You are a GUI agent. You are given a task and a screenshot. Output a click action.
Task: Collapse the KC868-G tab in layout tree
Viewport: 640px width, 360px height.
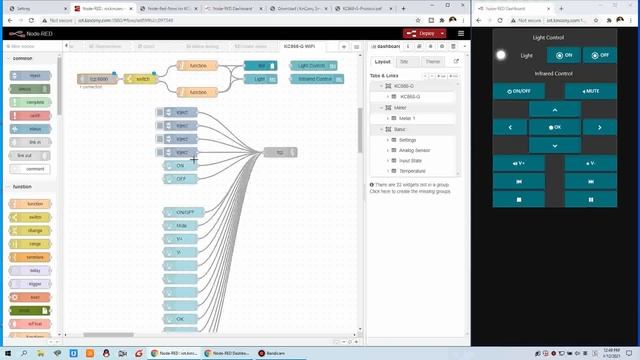click(x=381, y=86)
